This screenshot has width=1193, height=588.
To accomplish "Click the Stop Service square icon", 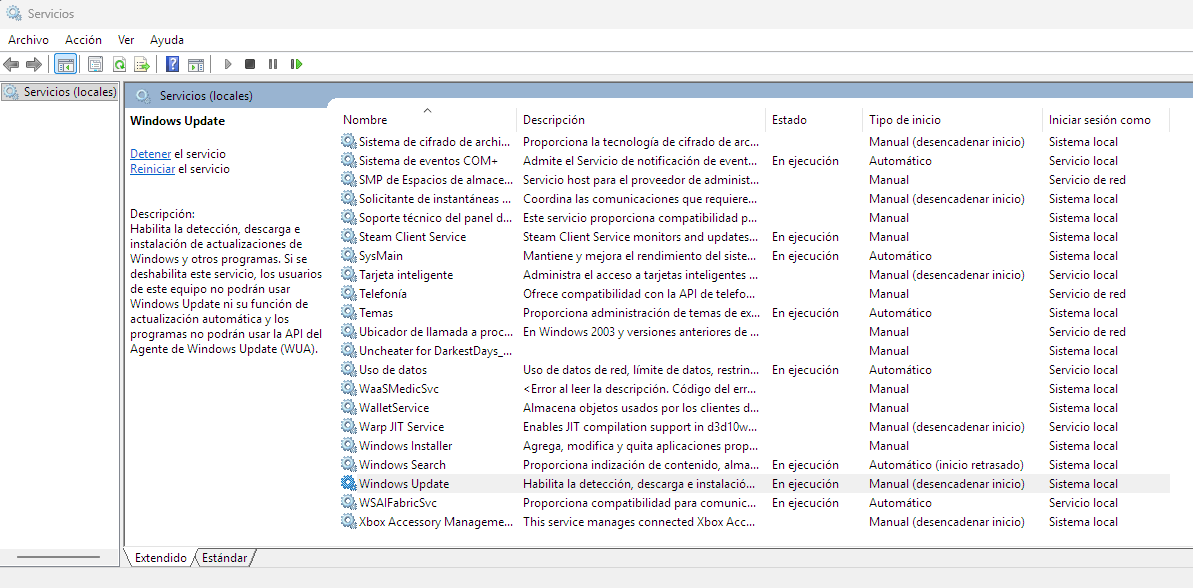I will click(250, 64).
